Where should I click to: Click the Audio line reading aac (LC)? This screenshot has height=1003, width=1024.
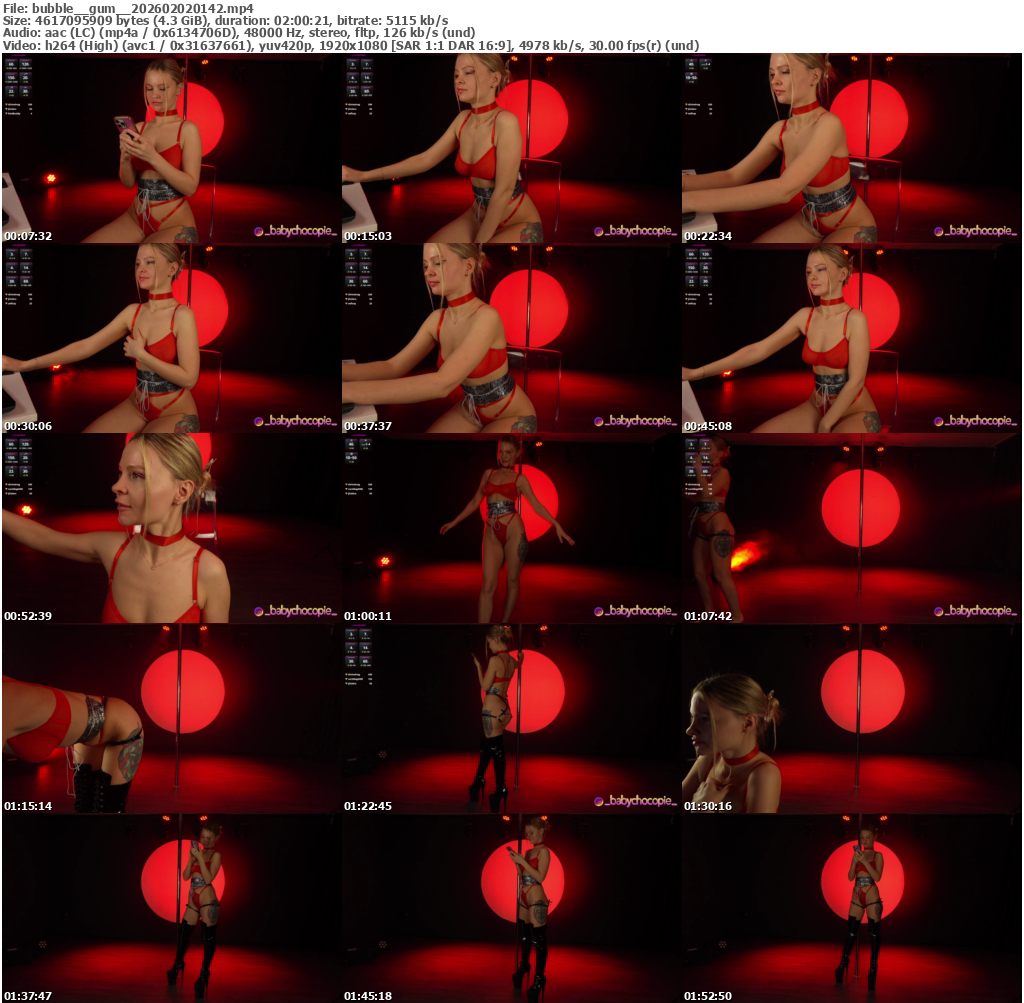pos(238,33)
